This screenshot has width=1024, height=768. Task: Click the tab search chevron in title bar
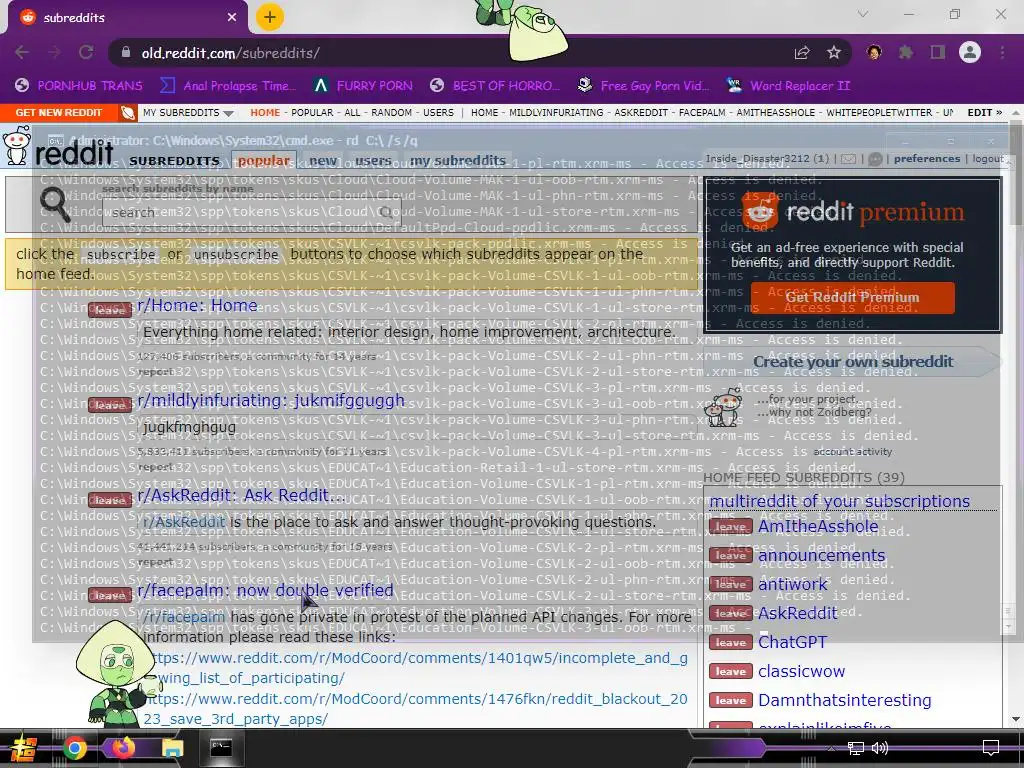[x=863, y=14]
